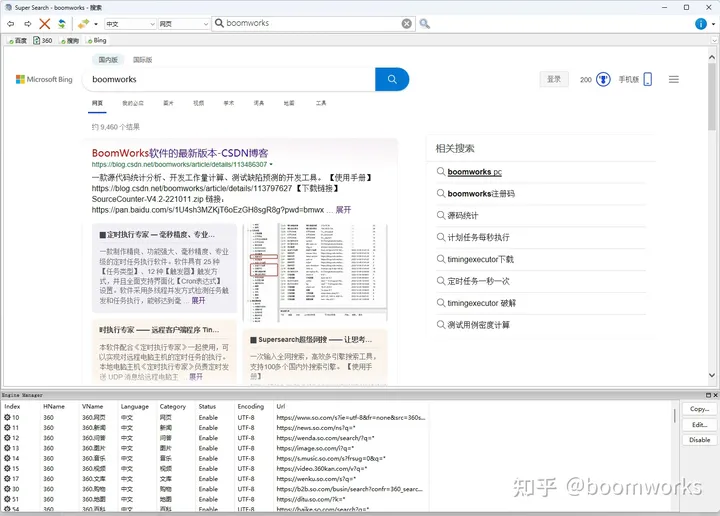This screenshot has height=516, width=720.
Task: Select the 词典 results tab
Action: [259, 103]
